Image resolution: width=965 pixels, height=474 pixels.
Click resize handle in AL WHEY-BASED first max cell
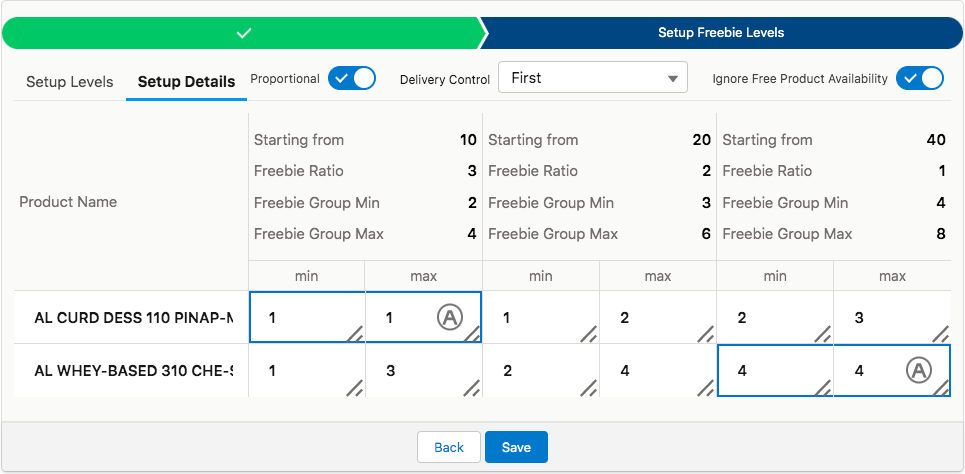pos(472,387)
